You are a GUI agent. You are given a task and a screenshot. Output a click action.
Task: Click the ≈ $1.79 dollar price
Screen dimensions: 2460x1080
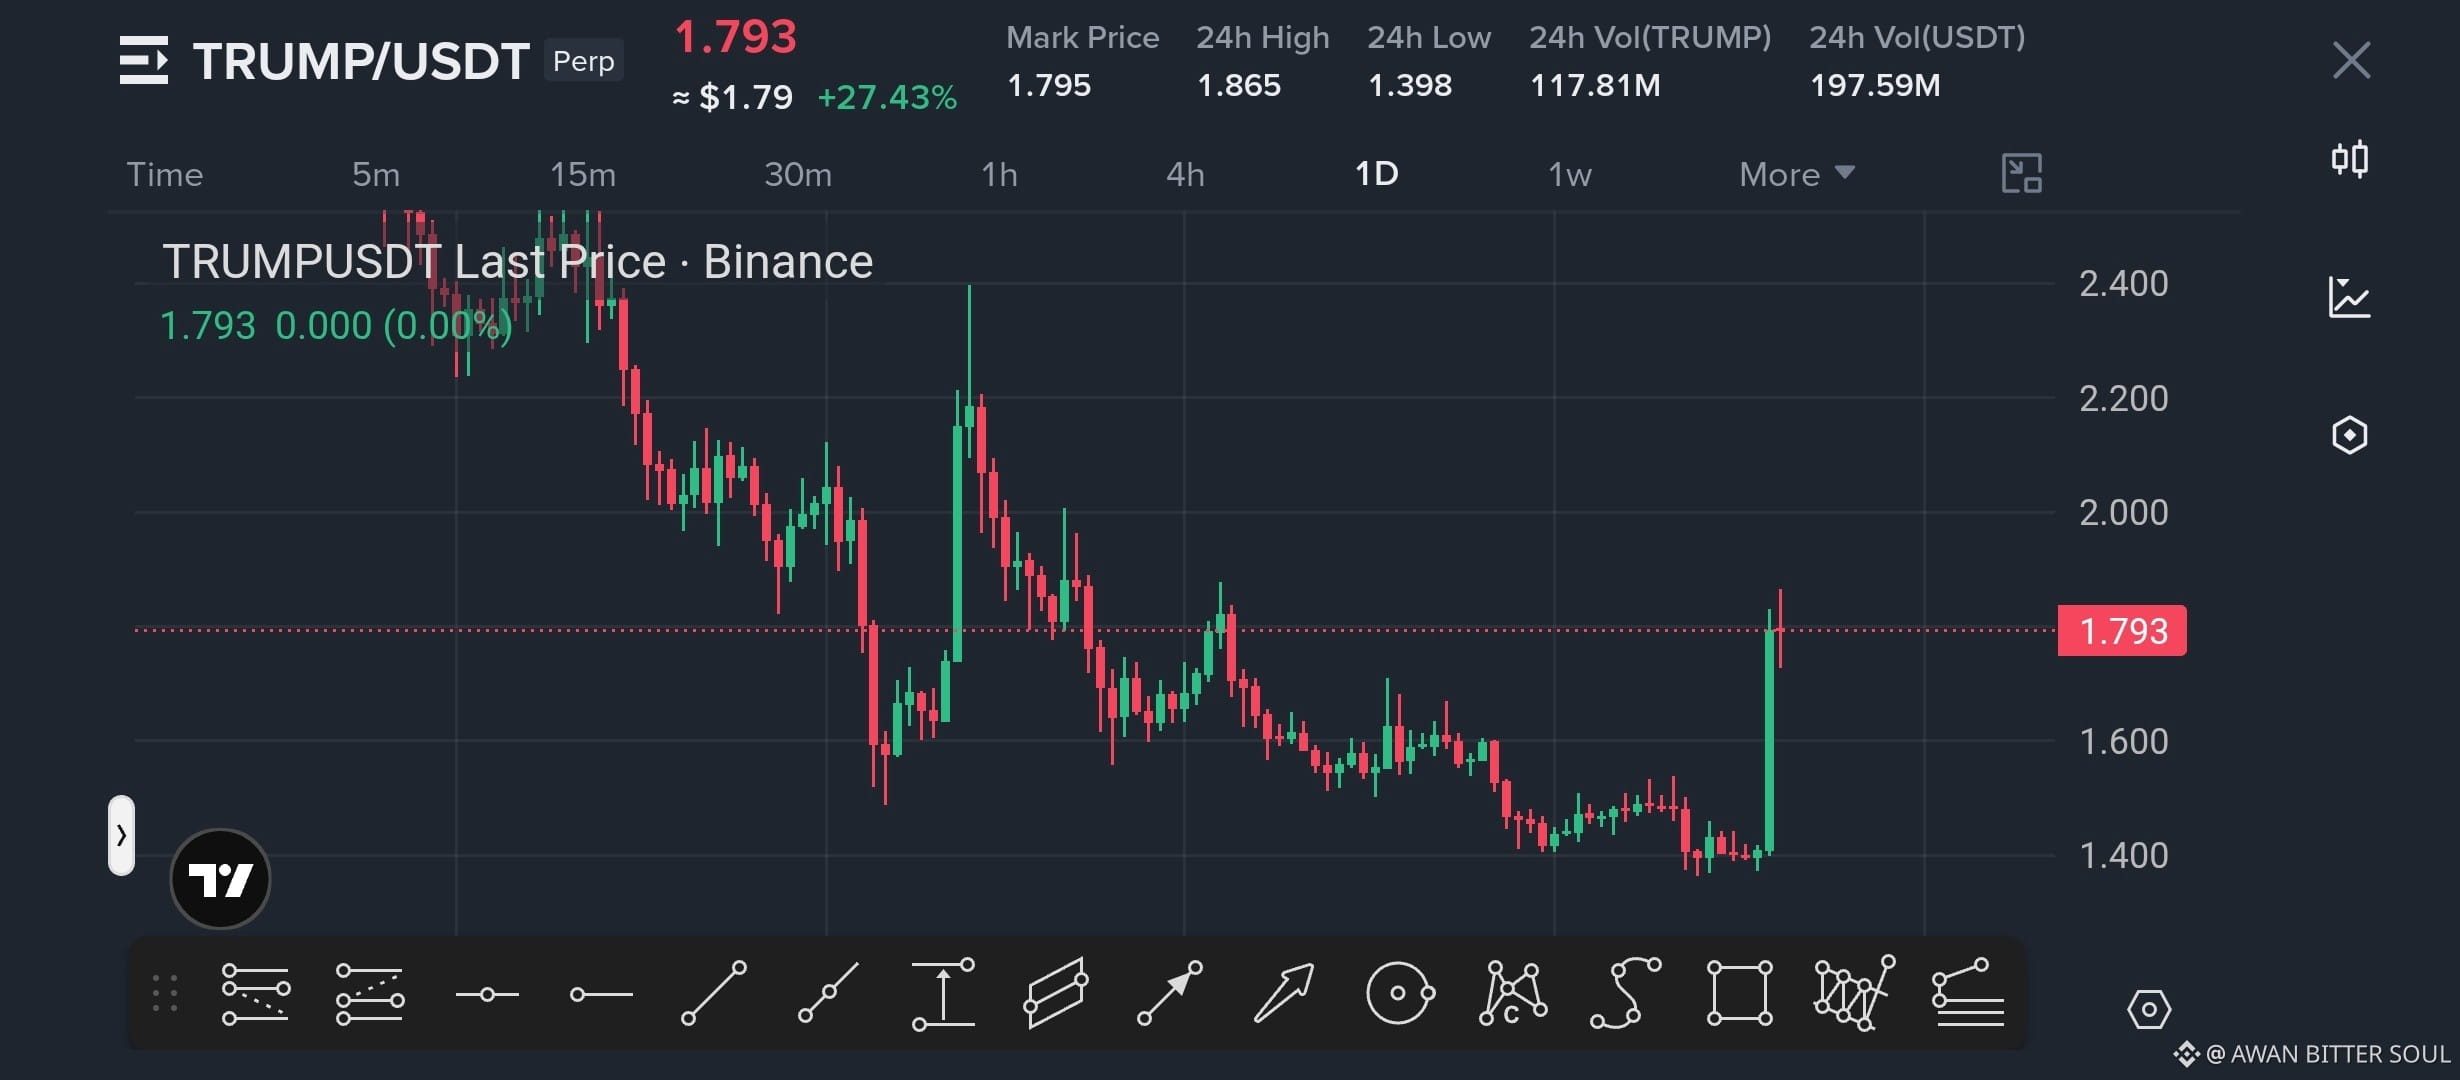[x=733, y=97]
